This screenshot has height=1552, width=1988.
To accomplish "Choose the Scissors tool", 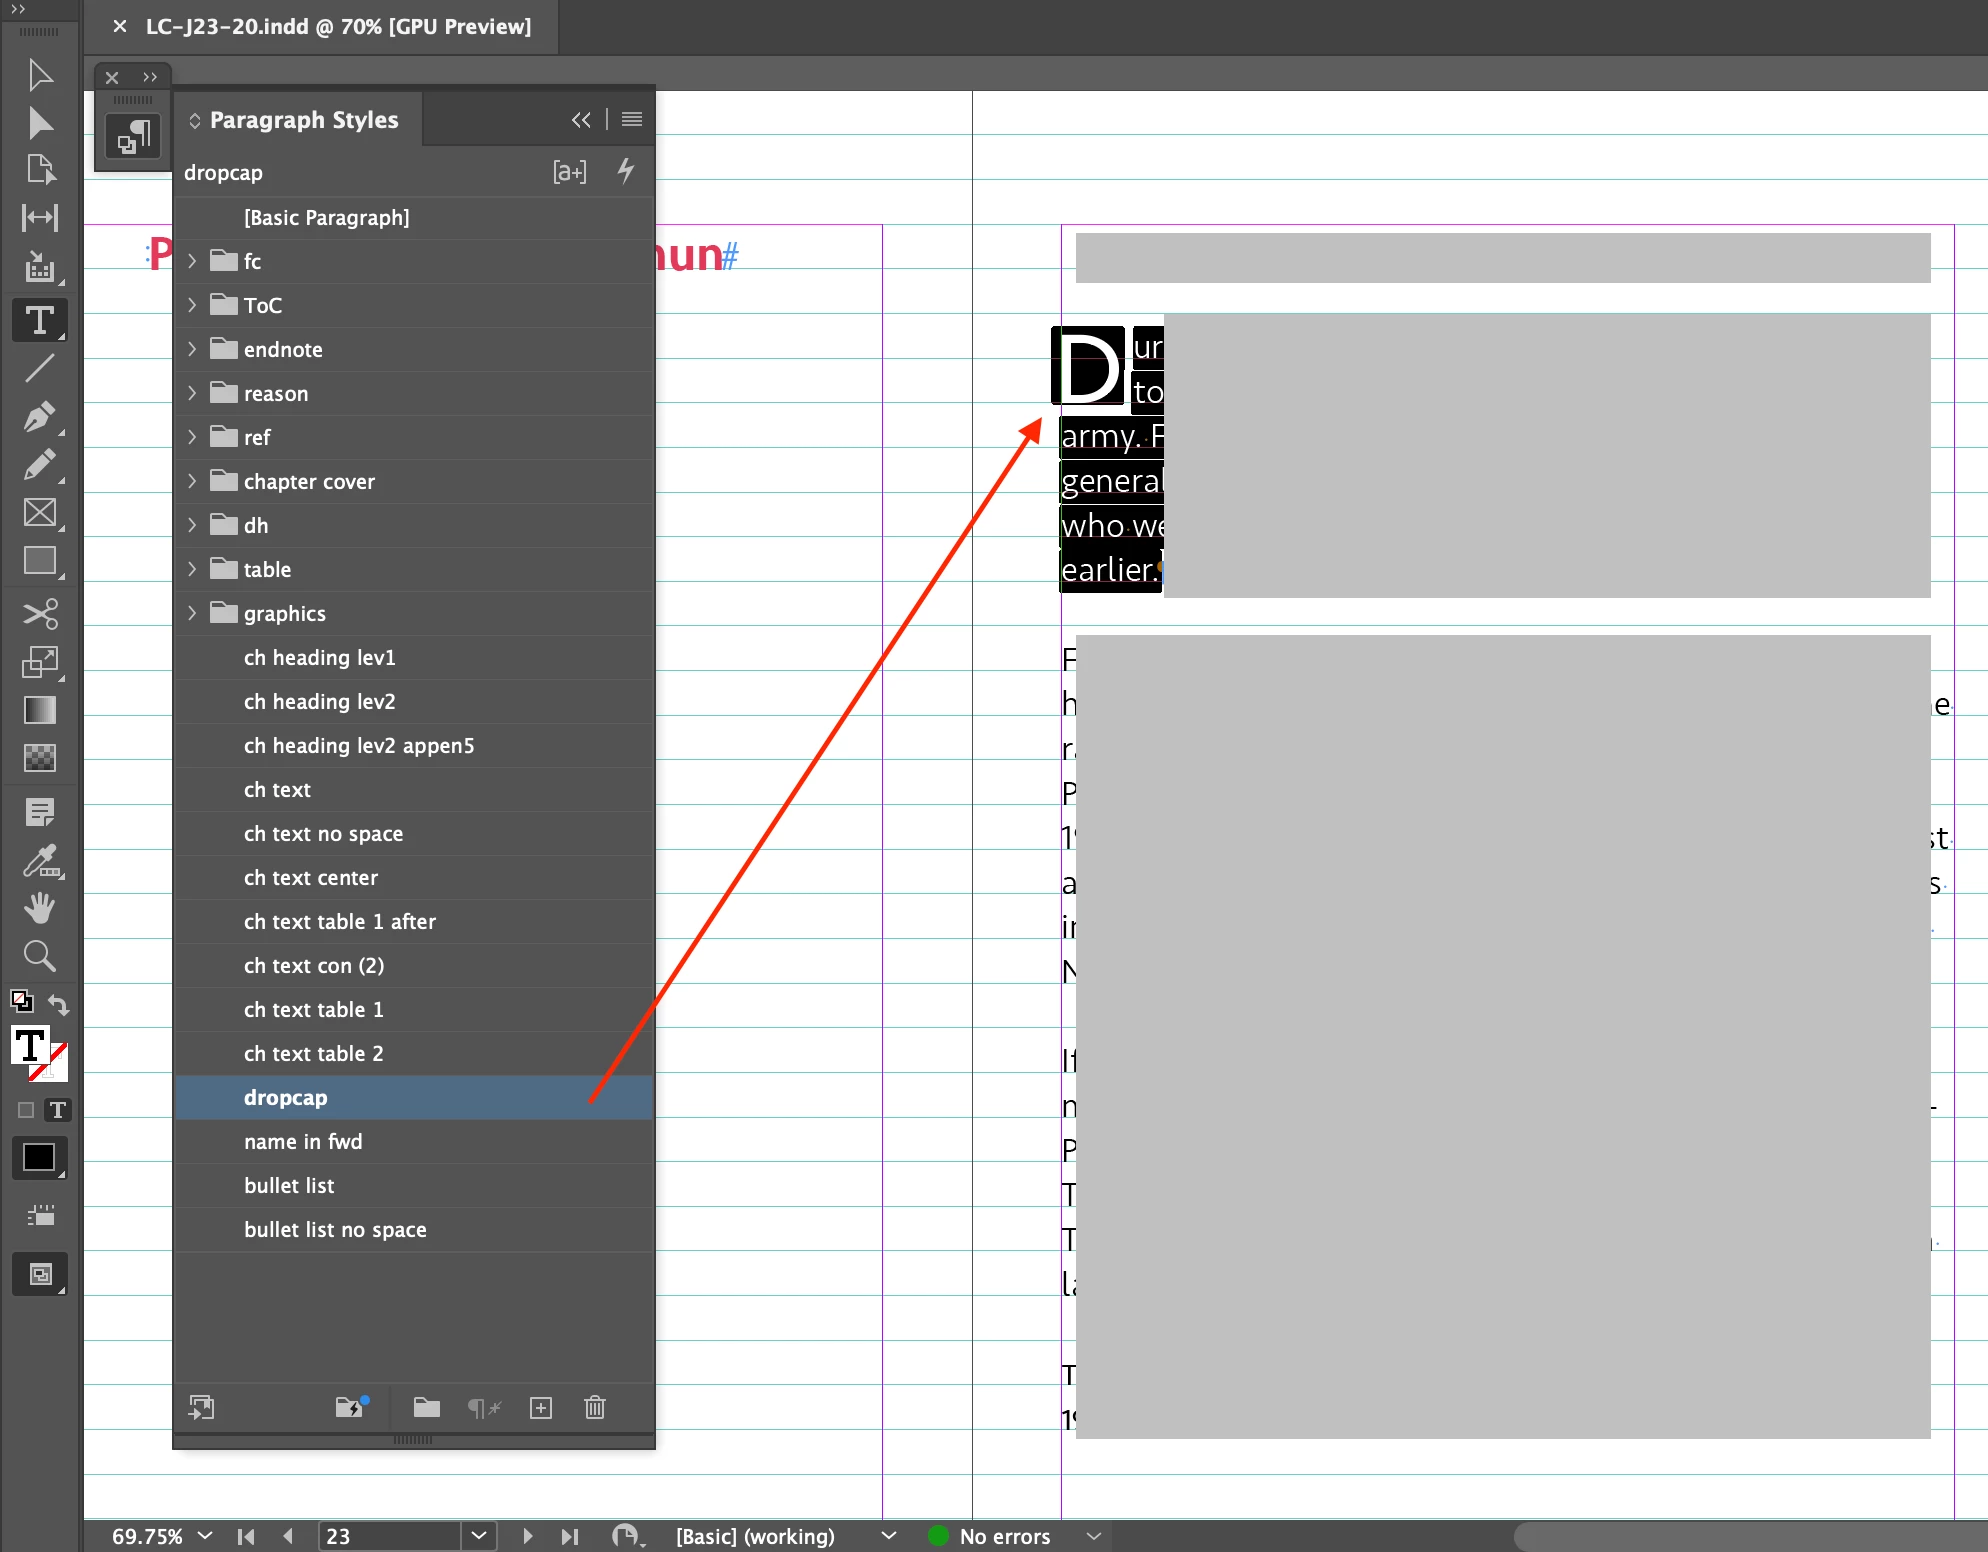I will (39, 613).
